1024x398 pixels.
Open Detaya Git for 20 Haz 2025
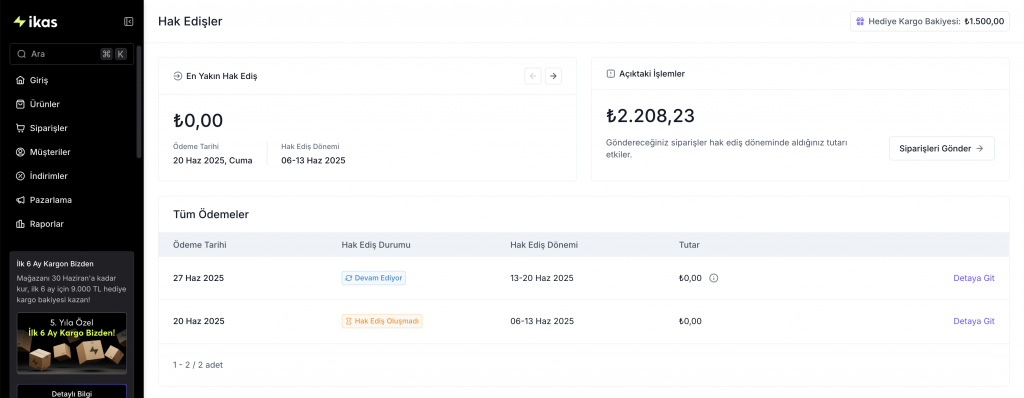click(974, 321)
